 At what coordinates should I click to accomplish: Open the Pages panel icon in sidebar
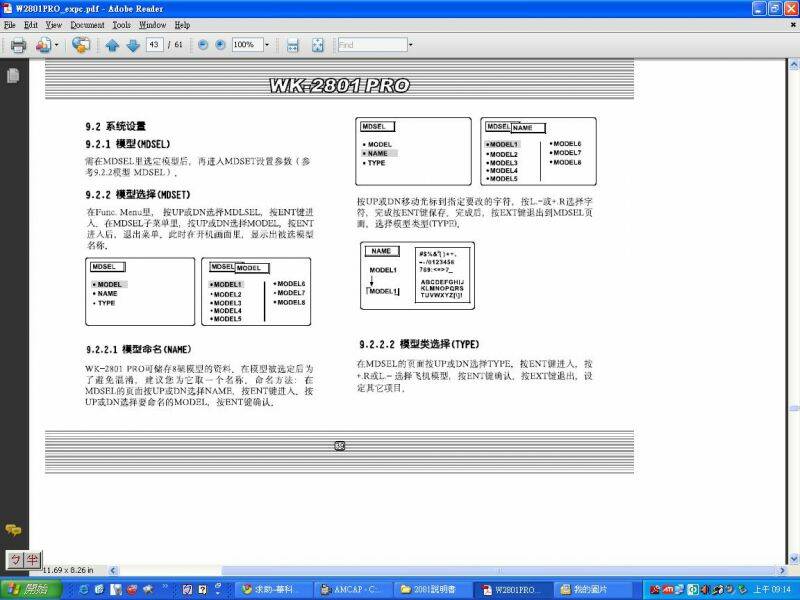(13, 76)
